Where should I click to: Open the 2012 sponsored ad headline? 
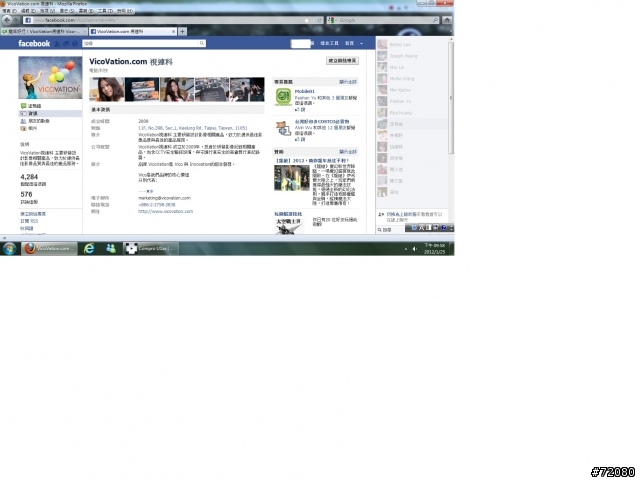point(311,161)
